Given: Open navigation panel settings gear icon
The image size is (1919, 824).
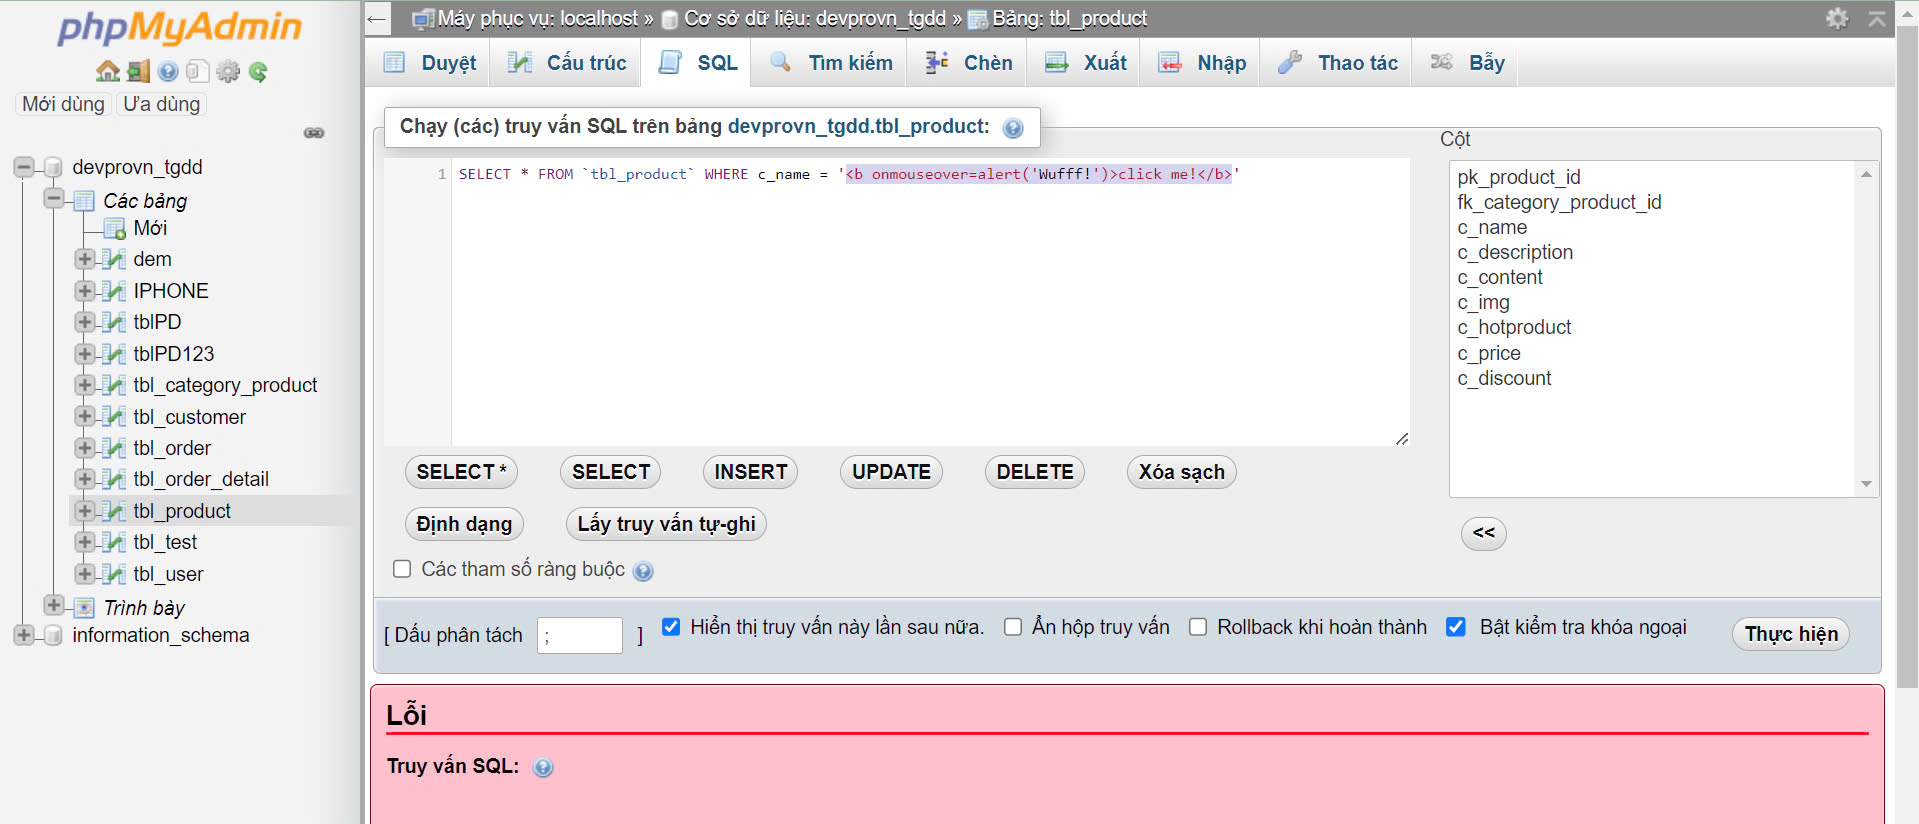Looking at the screenshot, I should 228,71.
